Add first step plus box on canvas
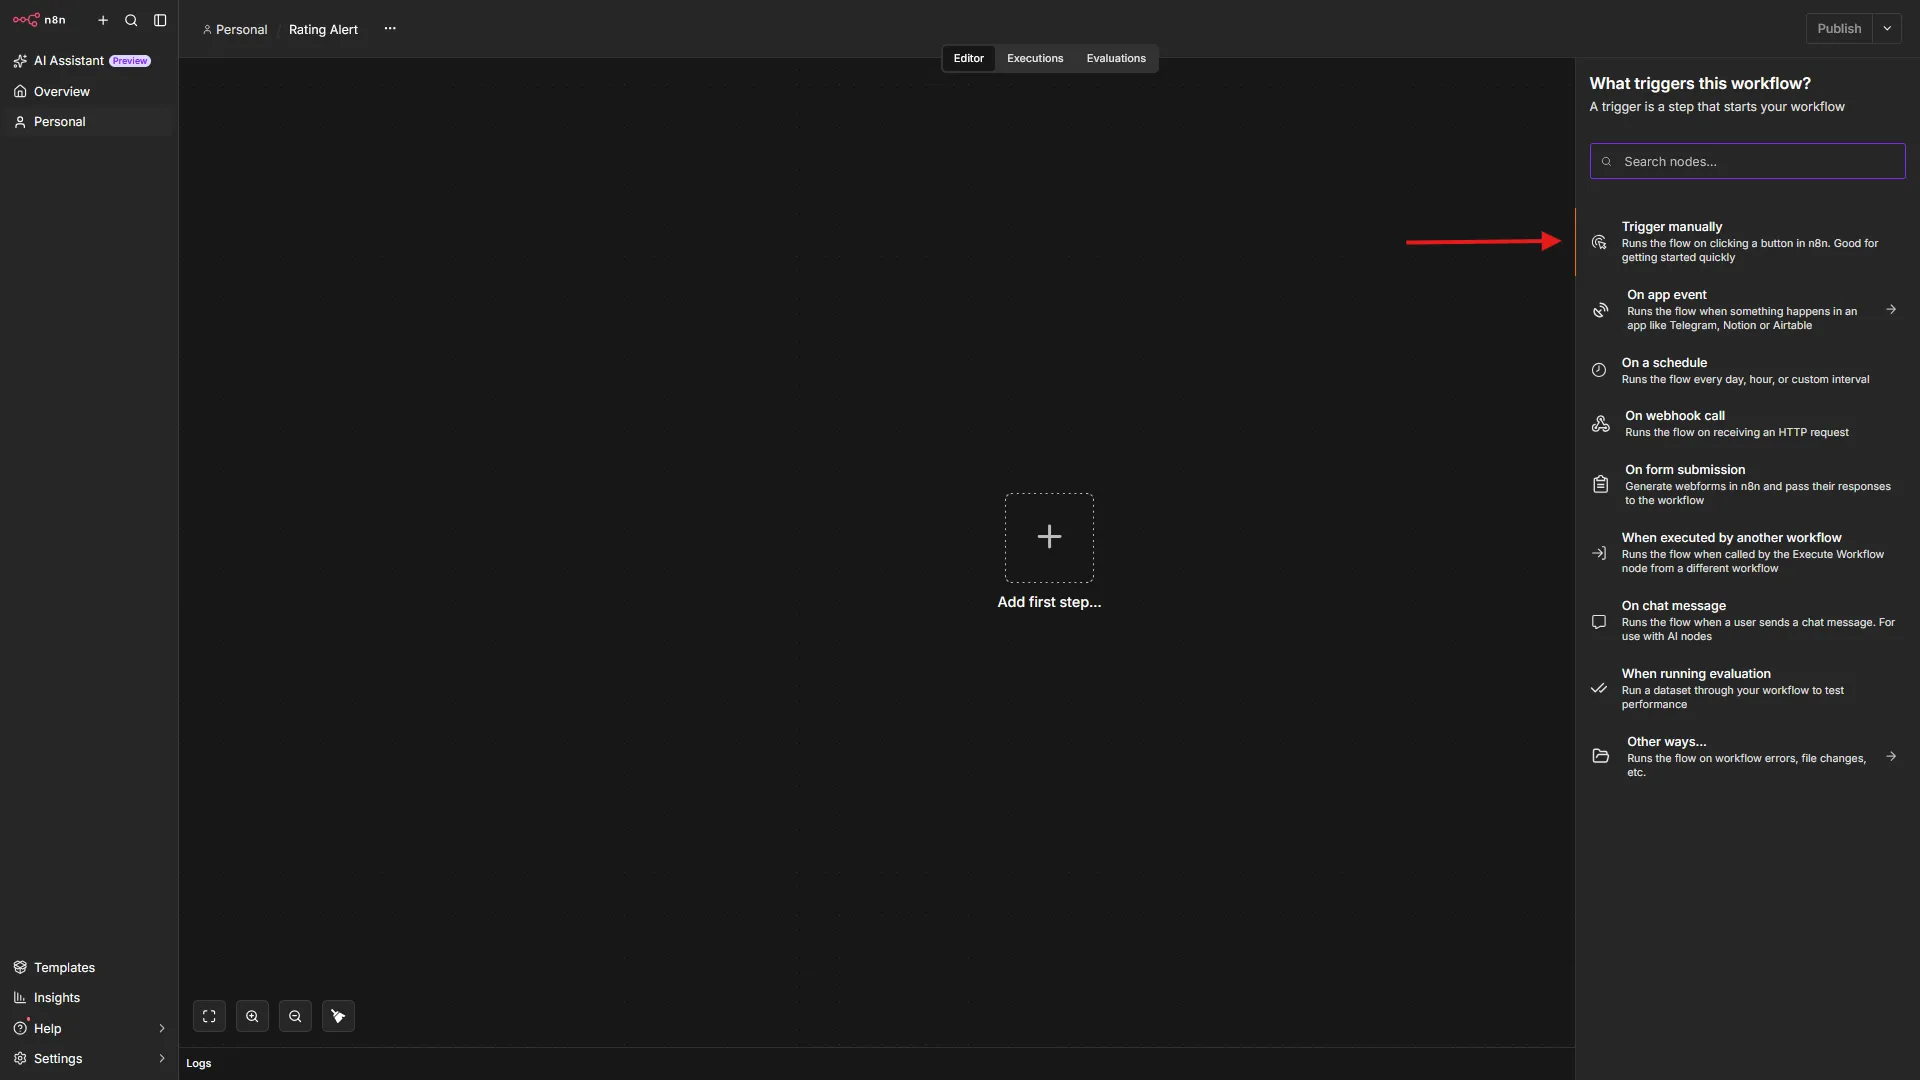The height and width of the screenshot is (1080, 1920). click(x=1049, y=537)
